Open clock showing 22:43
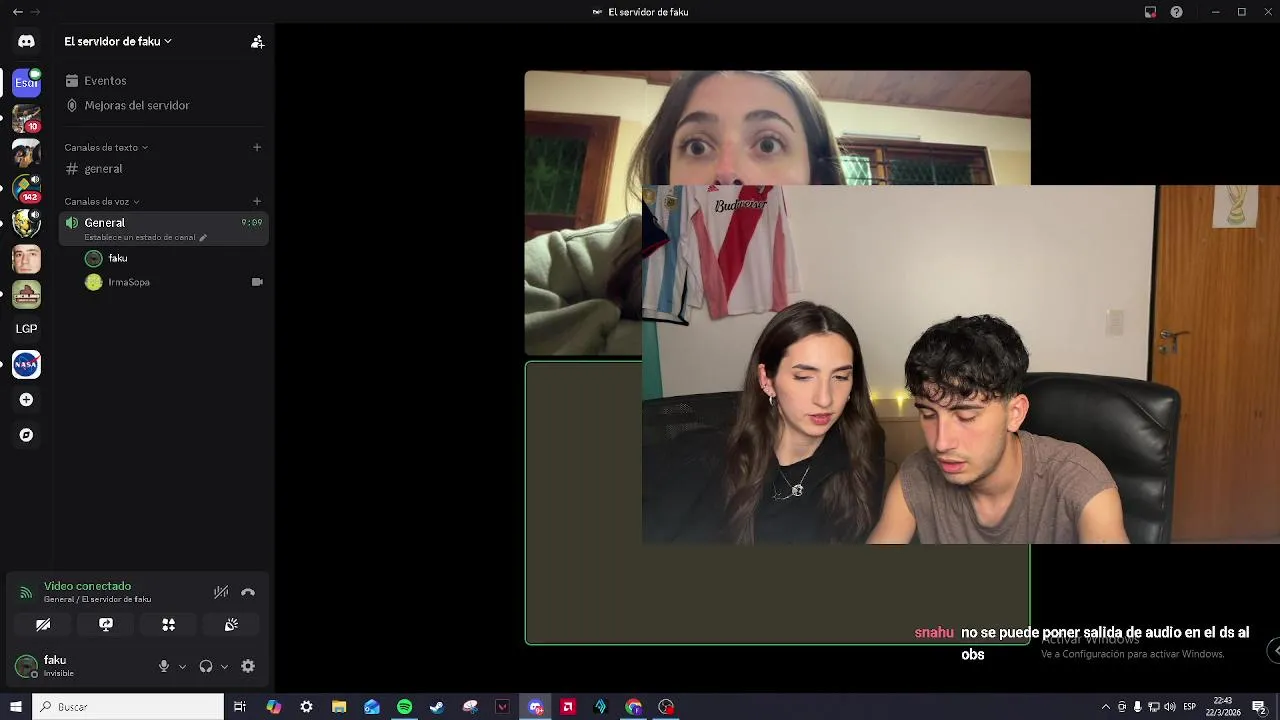The image size is (1280, 720). 1222,707
